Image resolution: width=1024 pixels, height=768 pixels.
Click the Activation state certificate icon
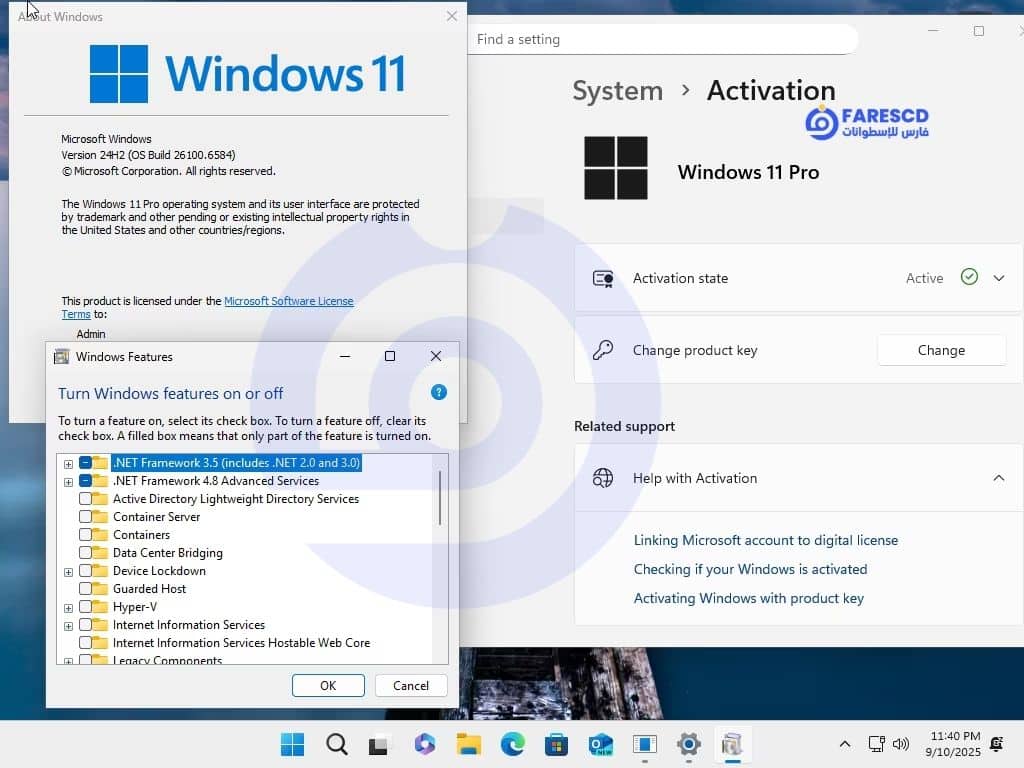coord(603,279)
